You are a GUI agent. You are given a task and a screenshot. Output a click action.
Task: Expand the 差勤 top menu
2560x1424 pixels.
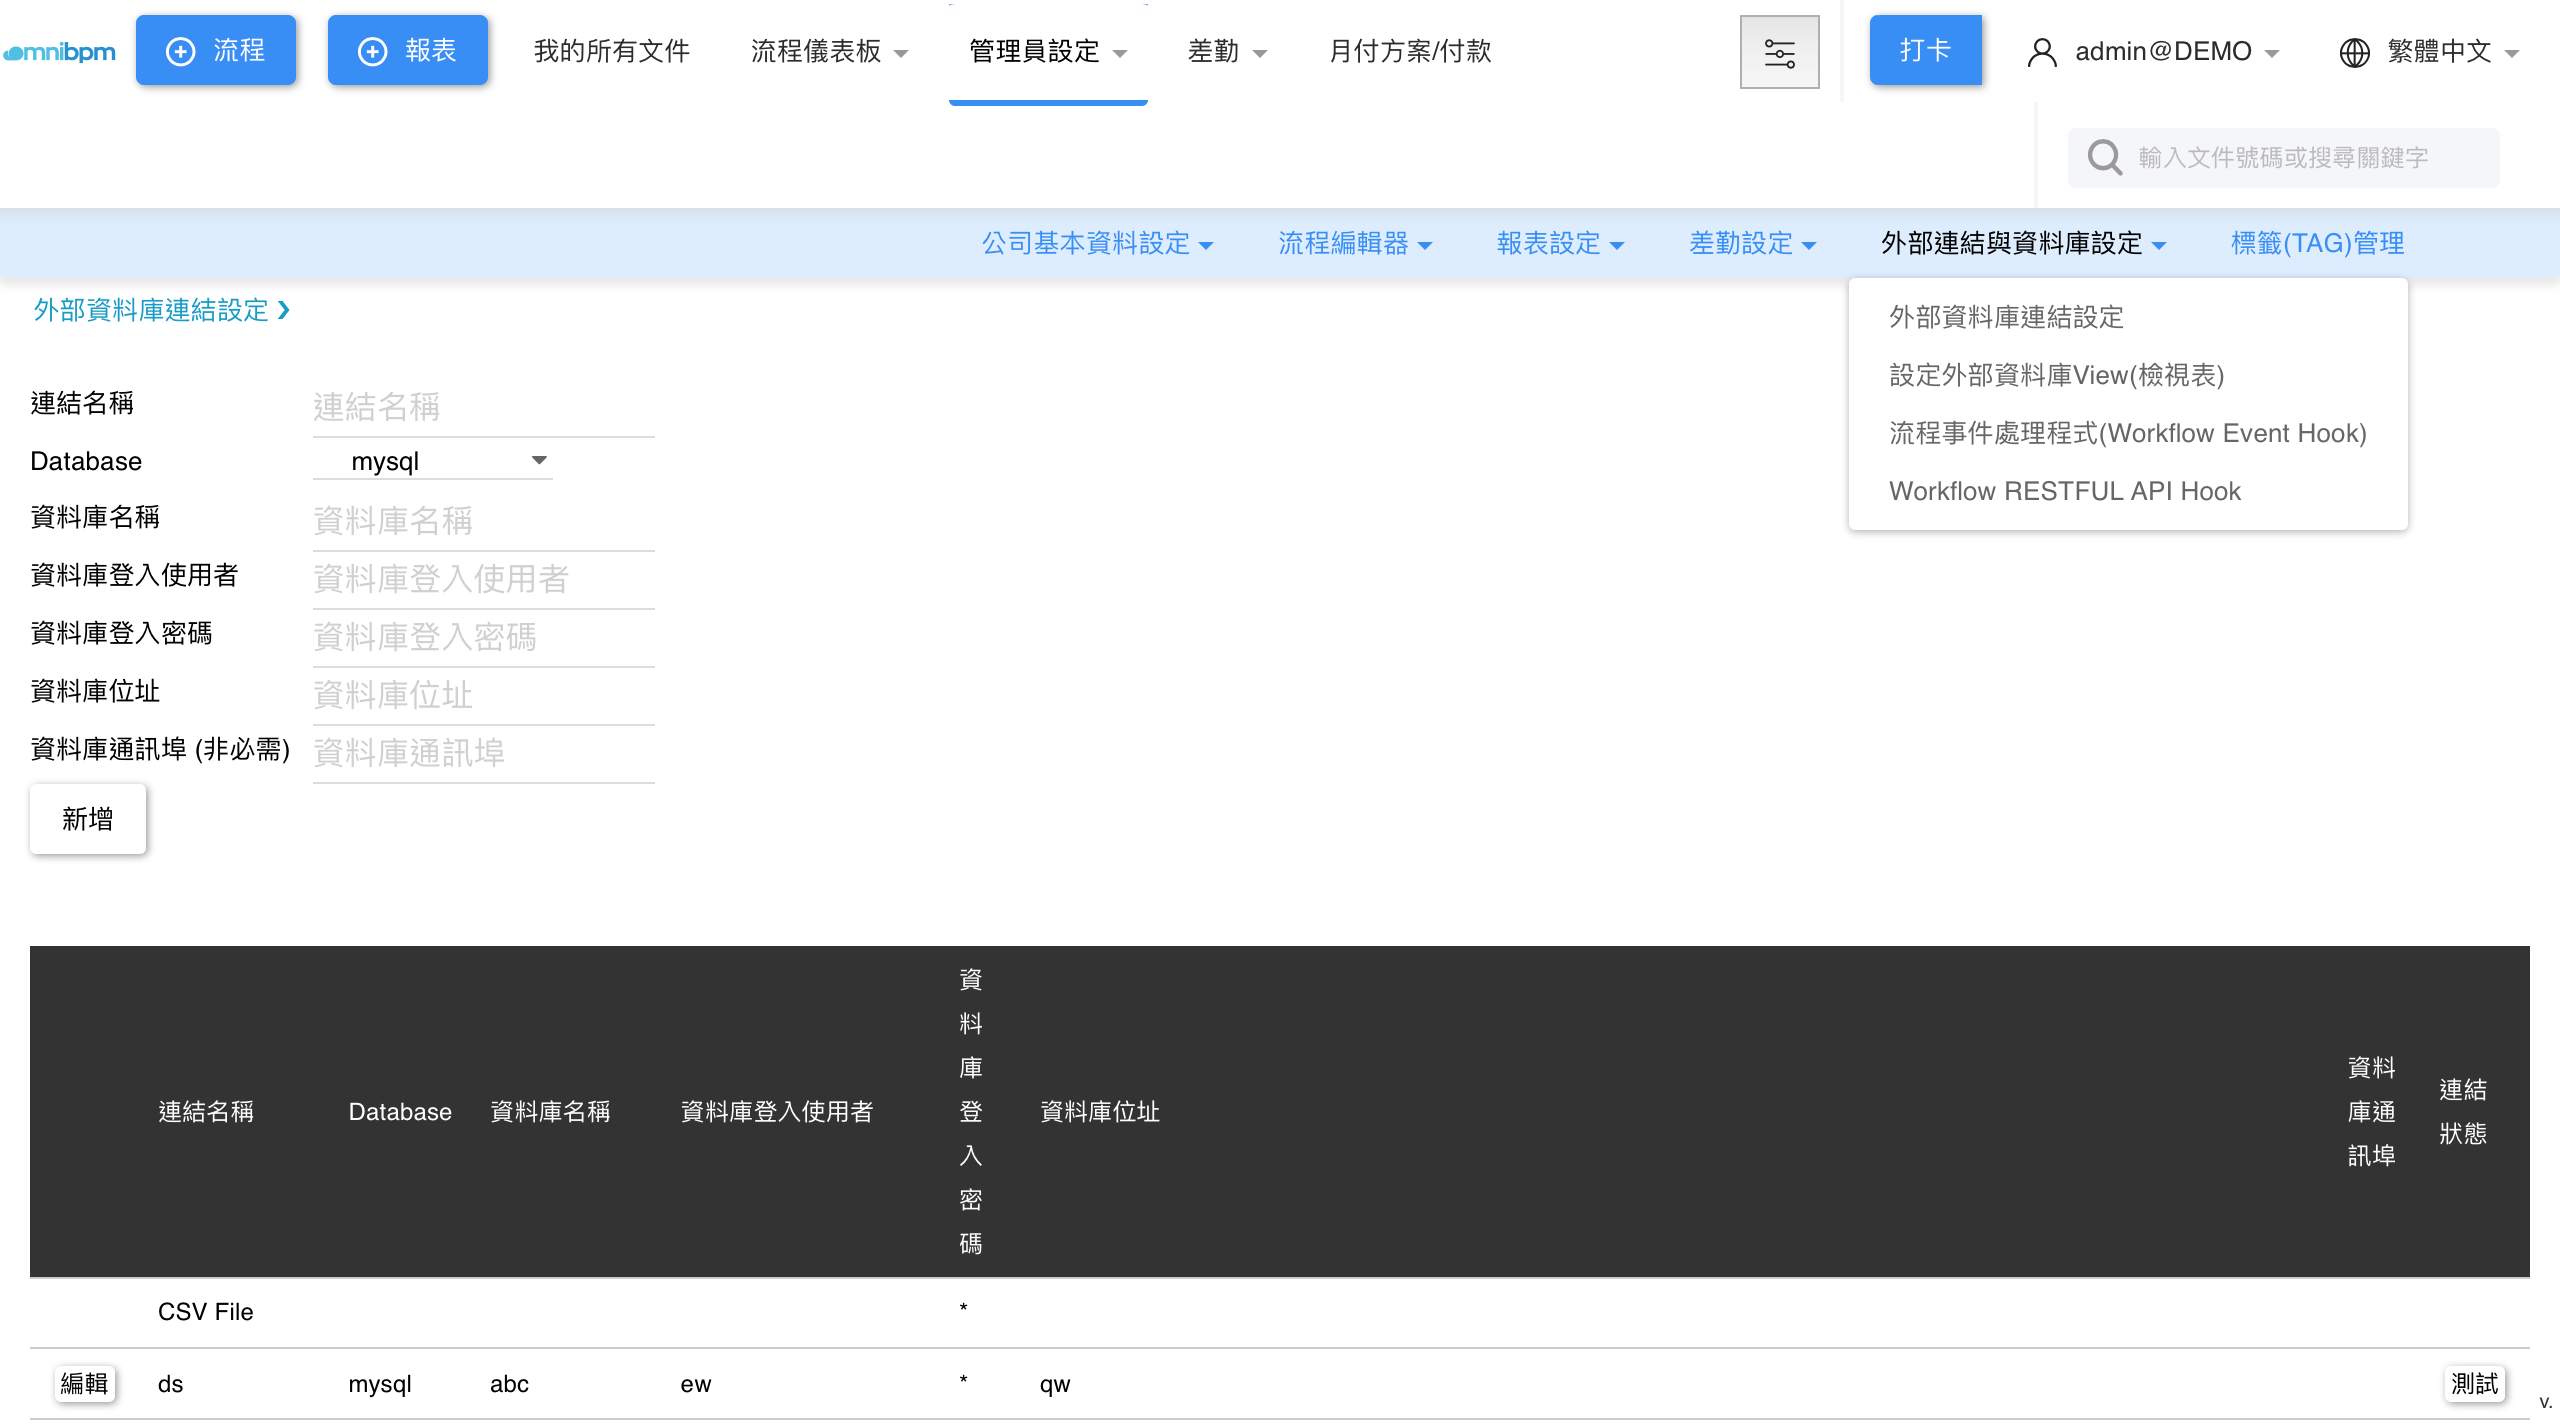point(1227,51)
